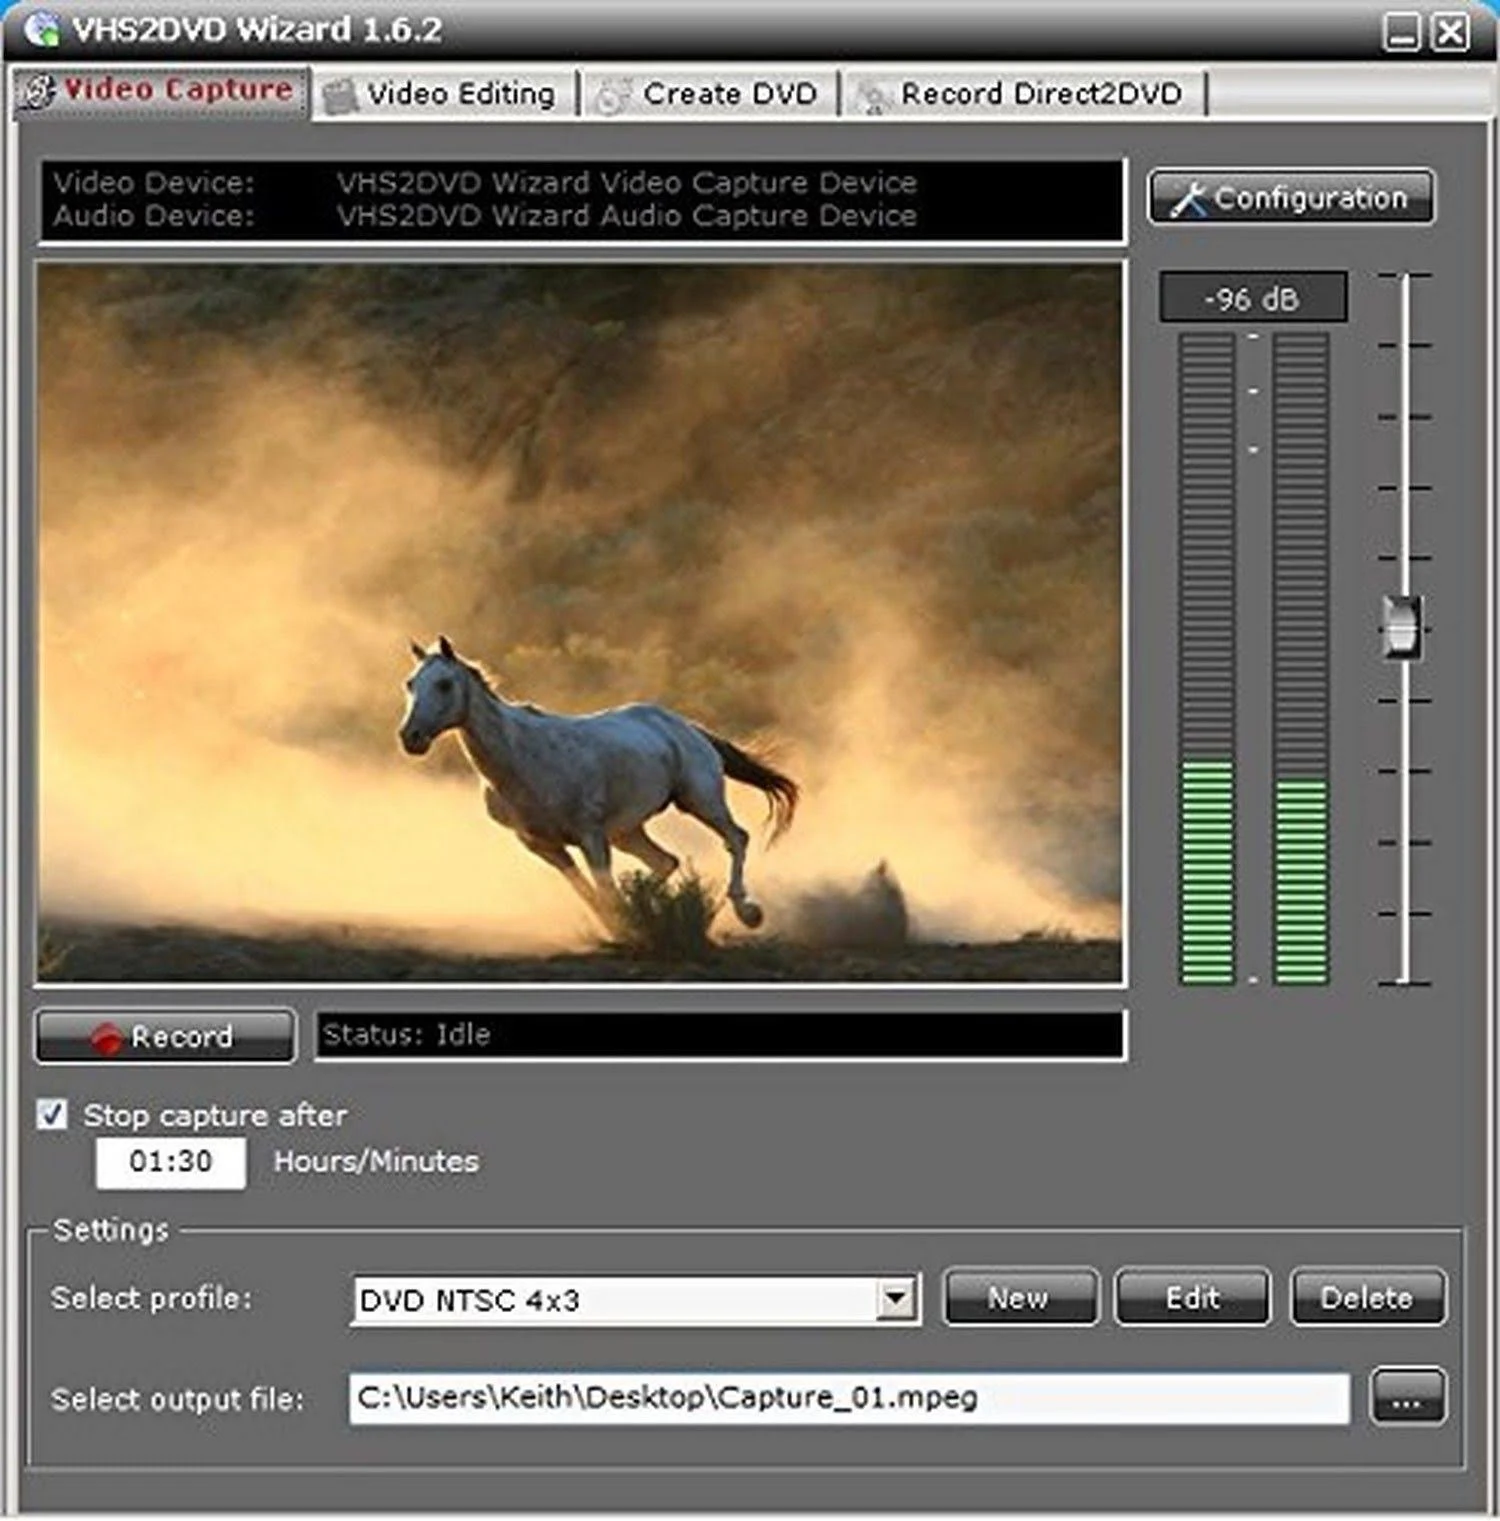This screenshot has height=1521, width=1500.
Task: Click the Select output file label
Action: [177, 1398]
